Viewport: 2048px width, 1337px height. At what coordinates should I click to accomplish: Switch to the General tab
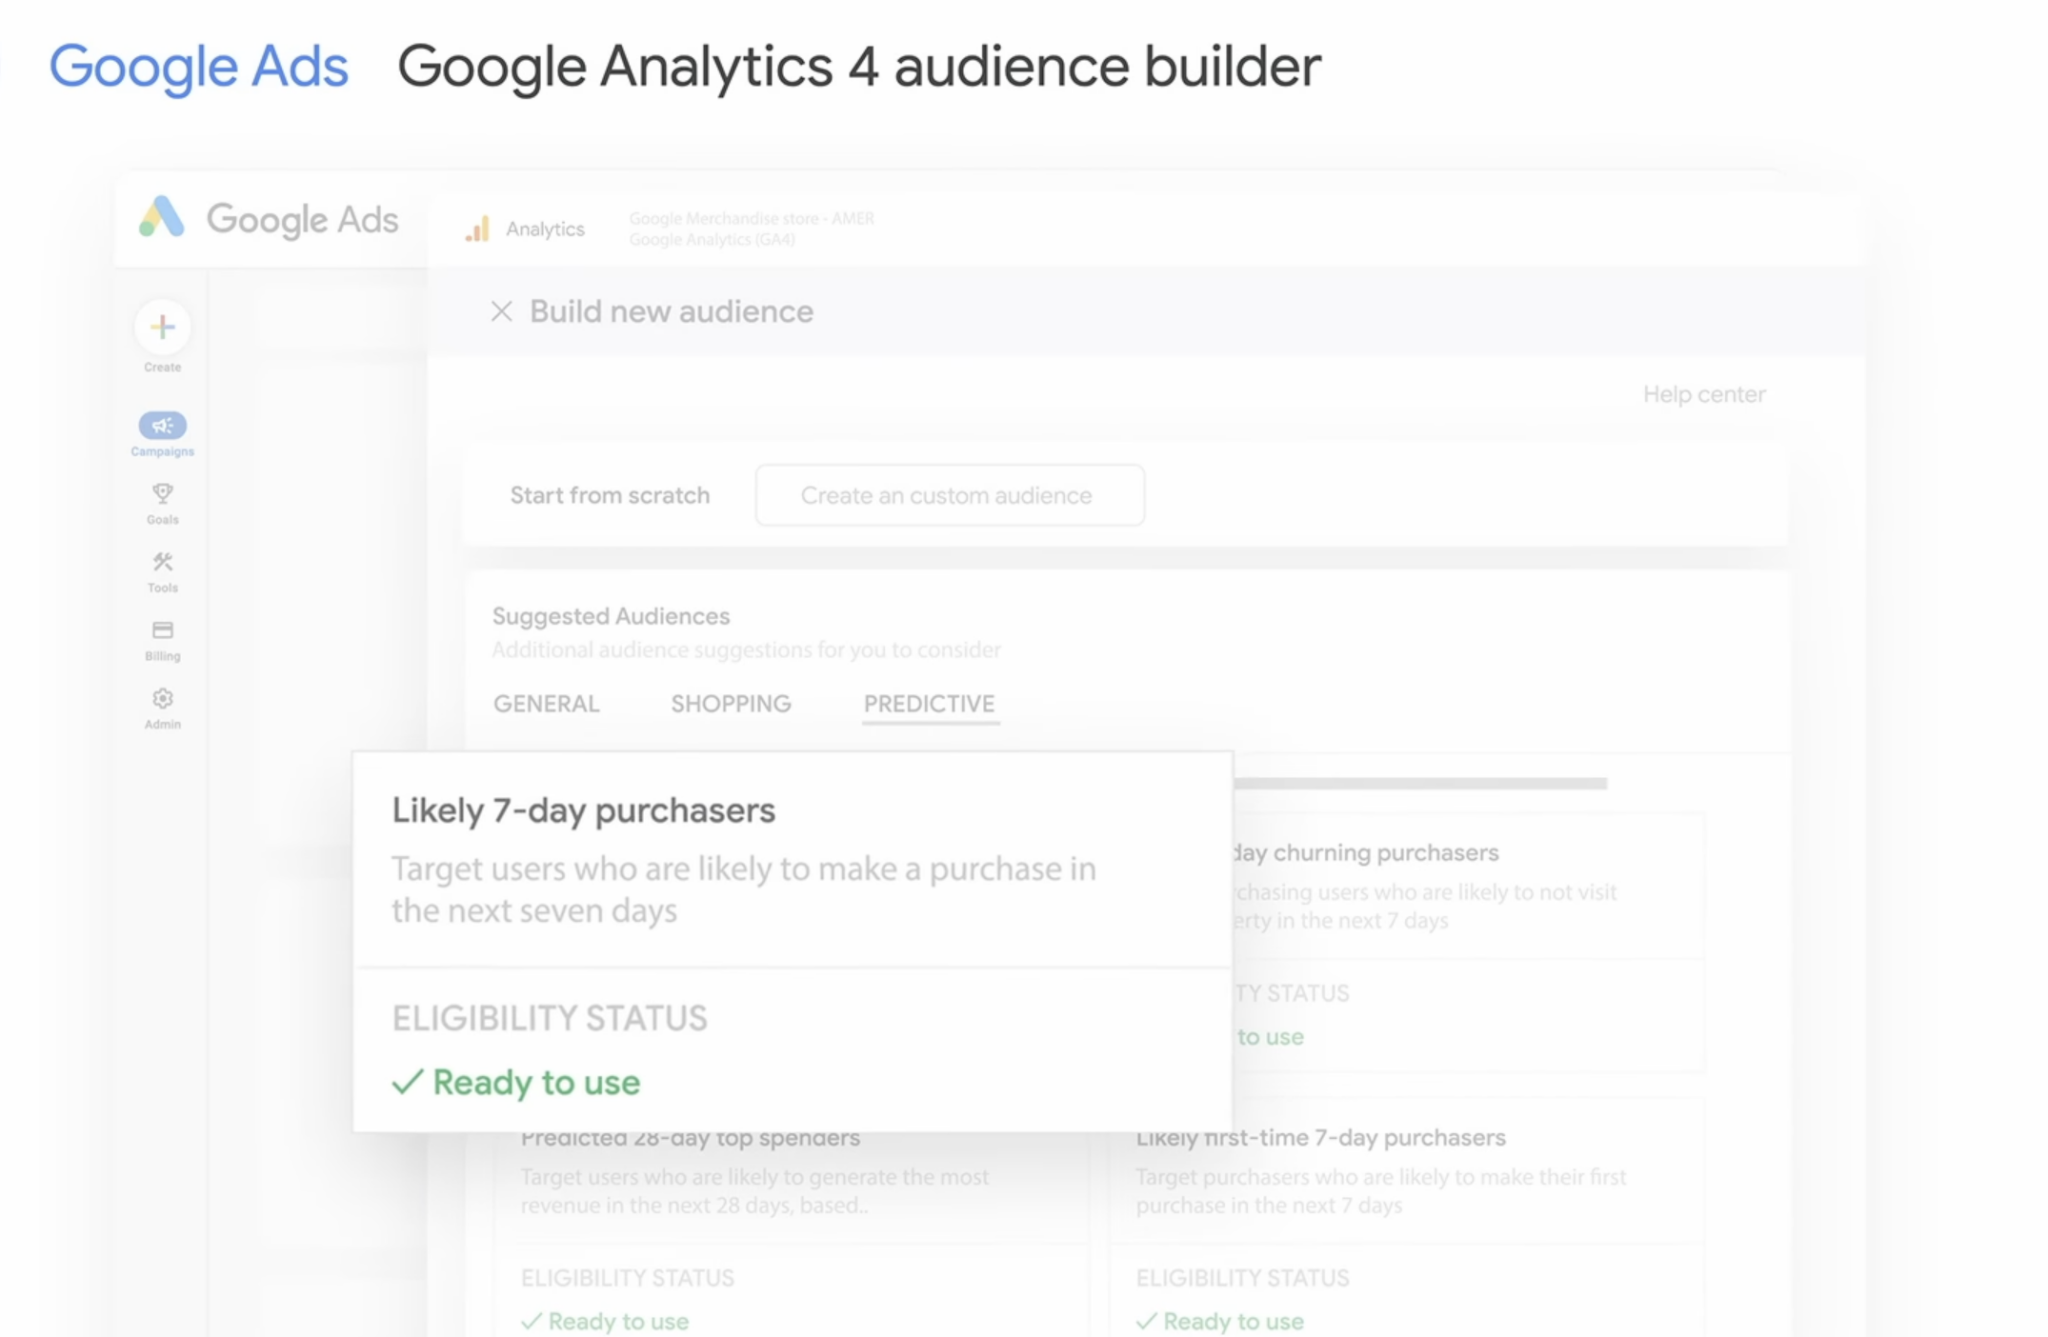(x=546, y=703)
